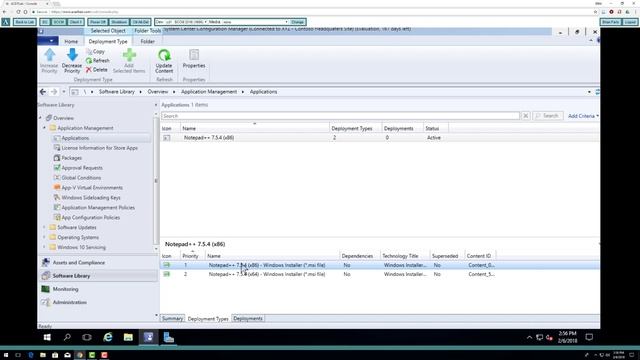Reload the browser page
The image size is (640, 360).
tap(18, 12)
